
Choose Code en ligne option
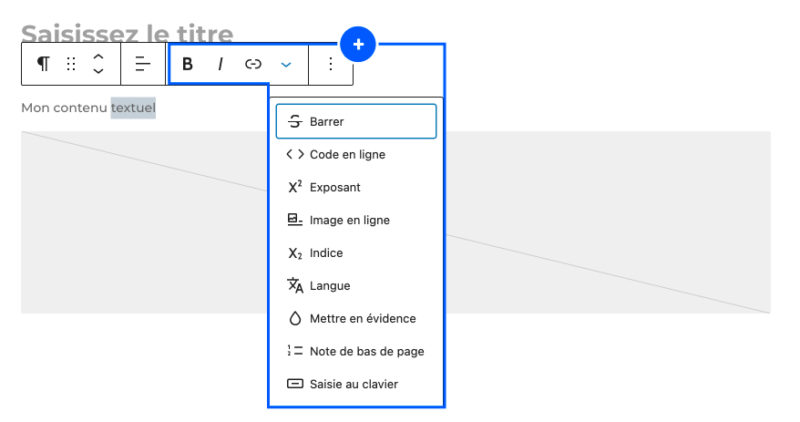point(356,154)
